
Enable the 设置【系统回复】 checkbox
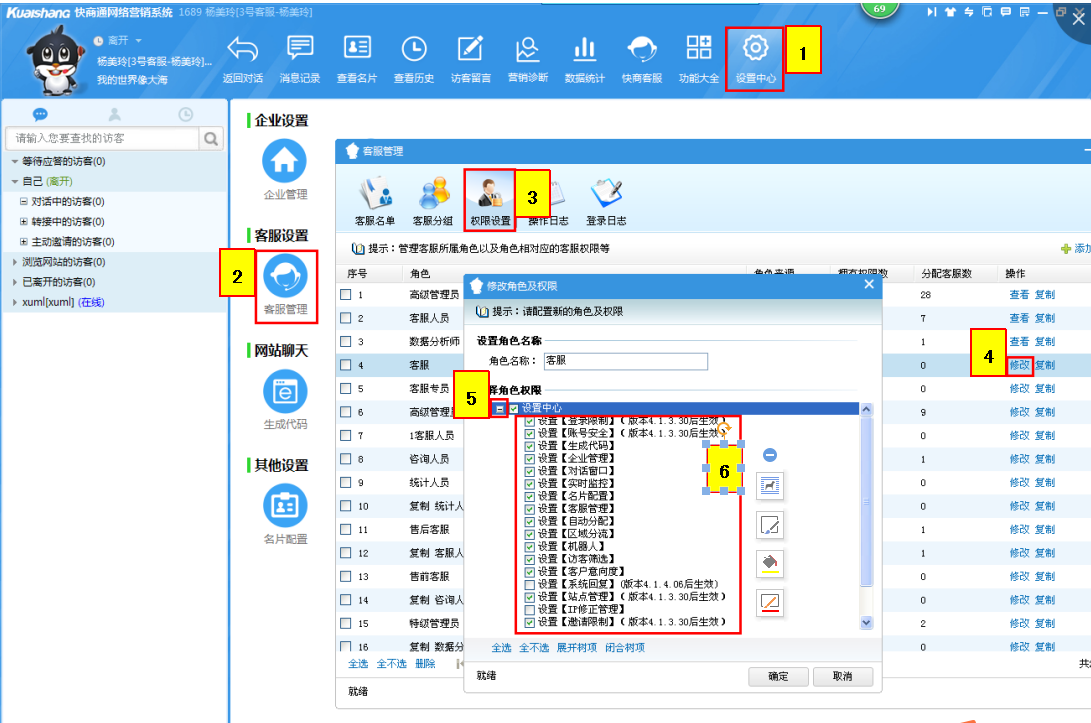(530, 584)
